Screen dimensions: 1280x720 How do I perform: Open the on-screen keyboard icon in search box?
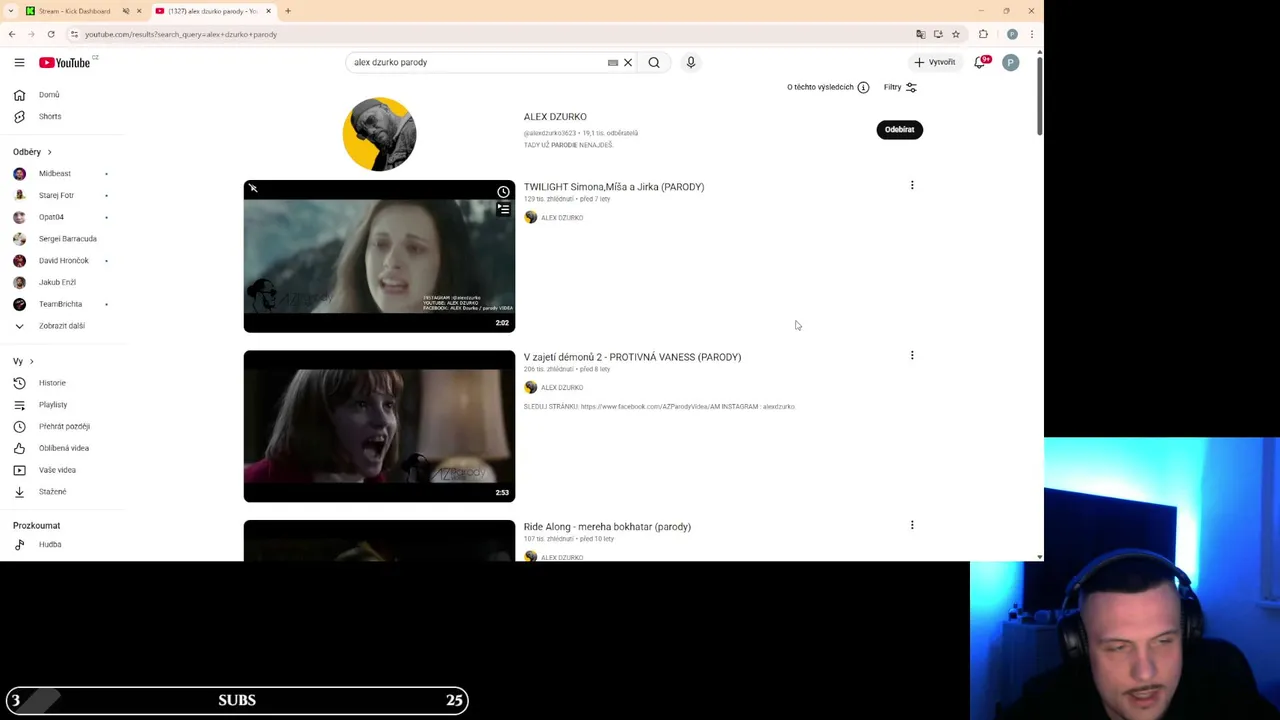pyautogui.click(x=613, y=62)
